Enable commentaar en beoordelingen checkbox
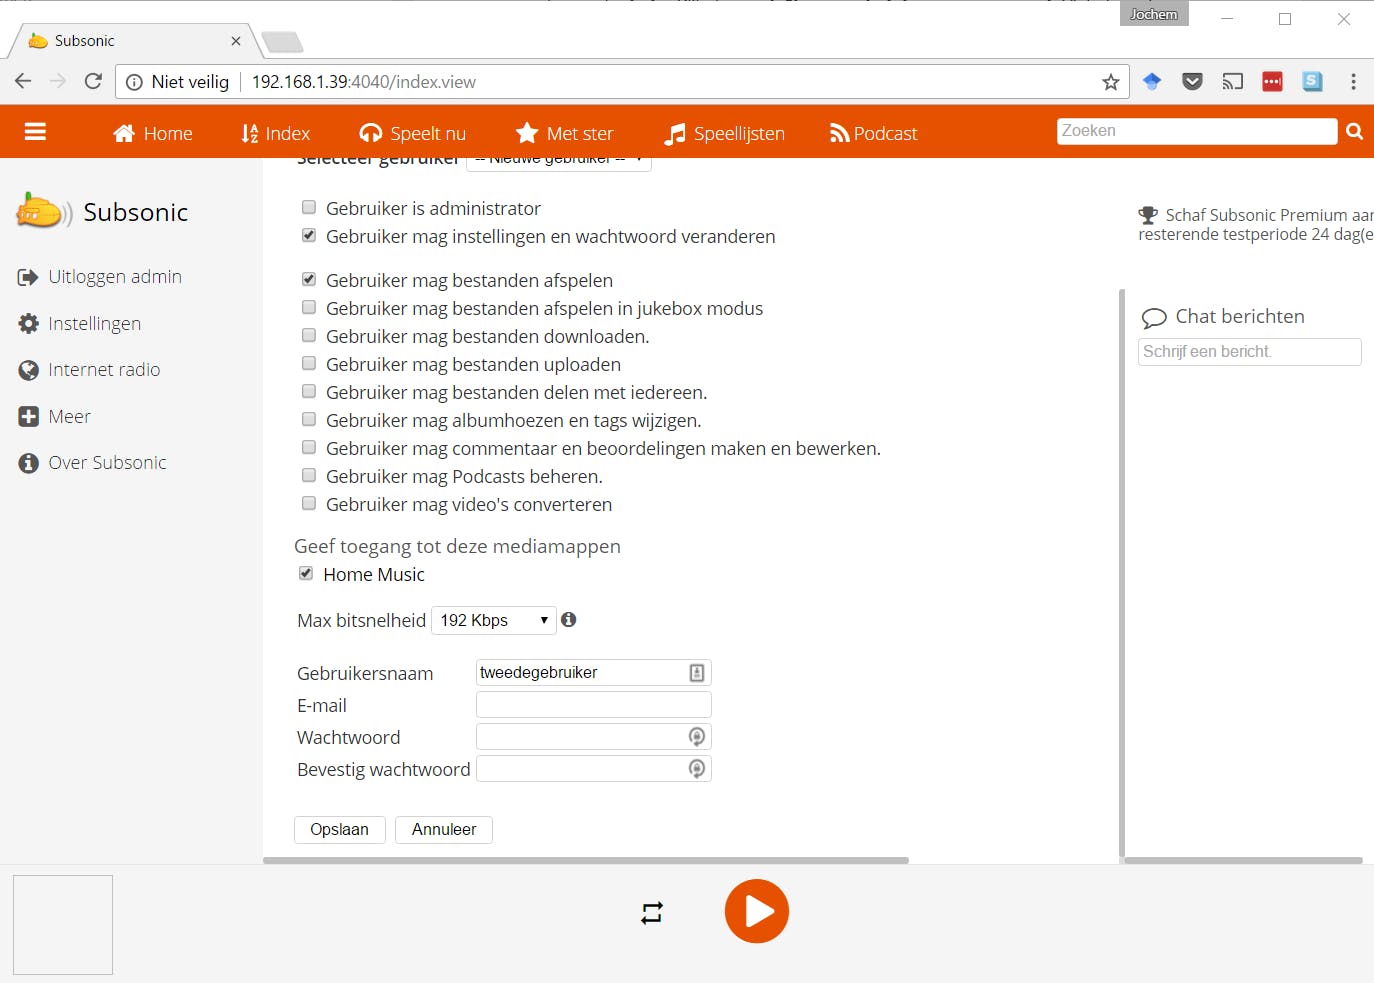1374x983 pixels. (309, 447)
